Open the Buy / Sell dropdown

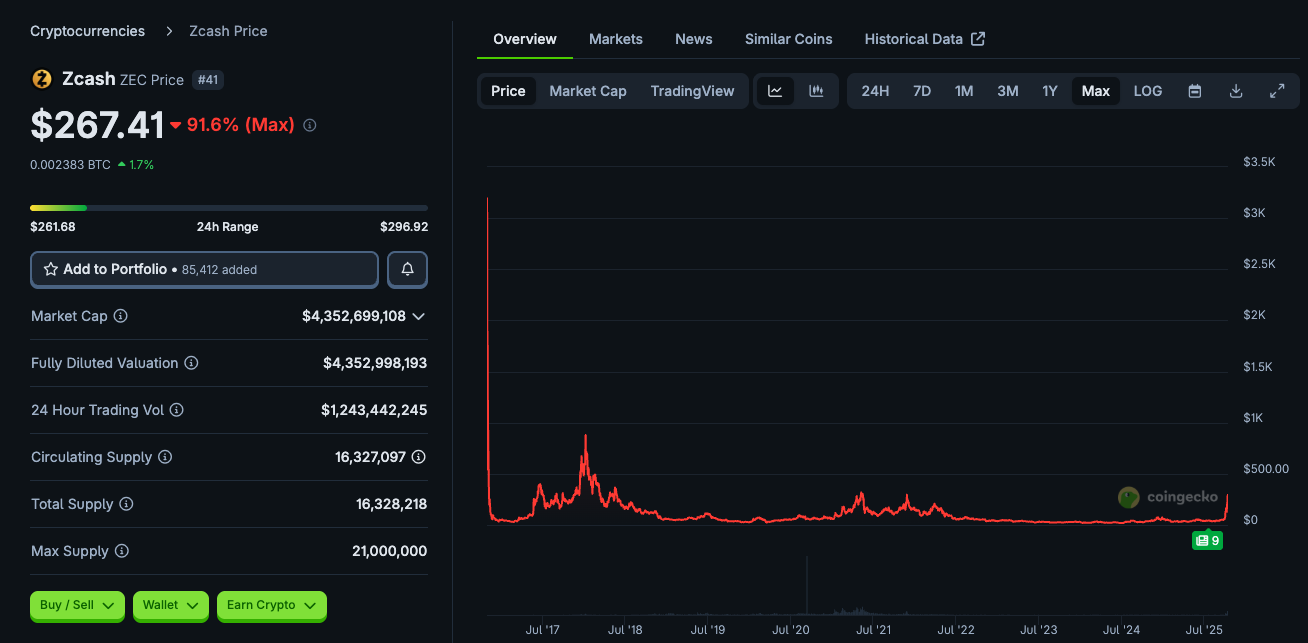(77, 605)
